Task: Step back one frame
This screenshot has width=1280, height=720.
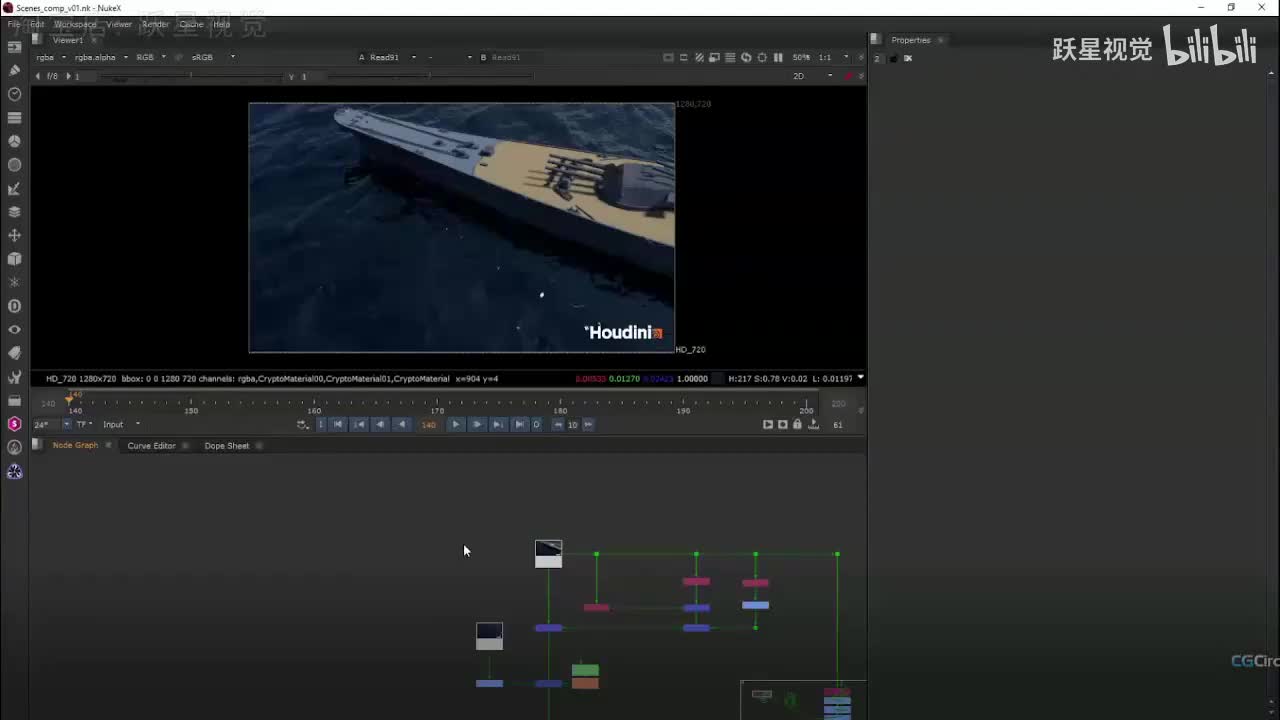Action: point(380,424)
